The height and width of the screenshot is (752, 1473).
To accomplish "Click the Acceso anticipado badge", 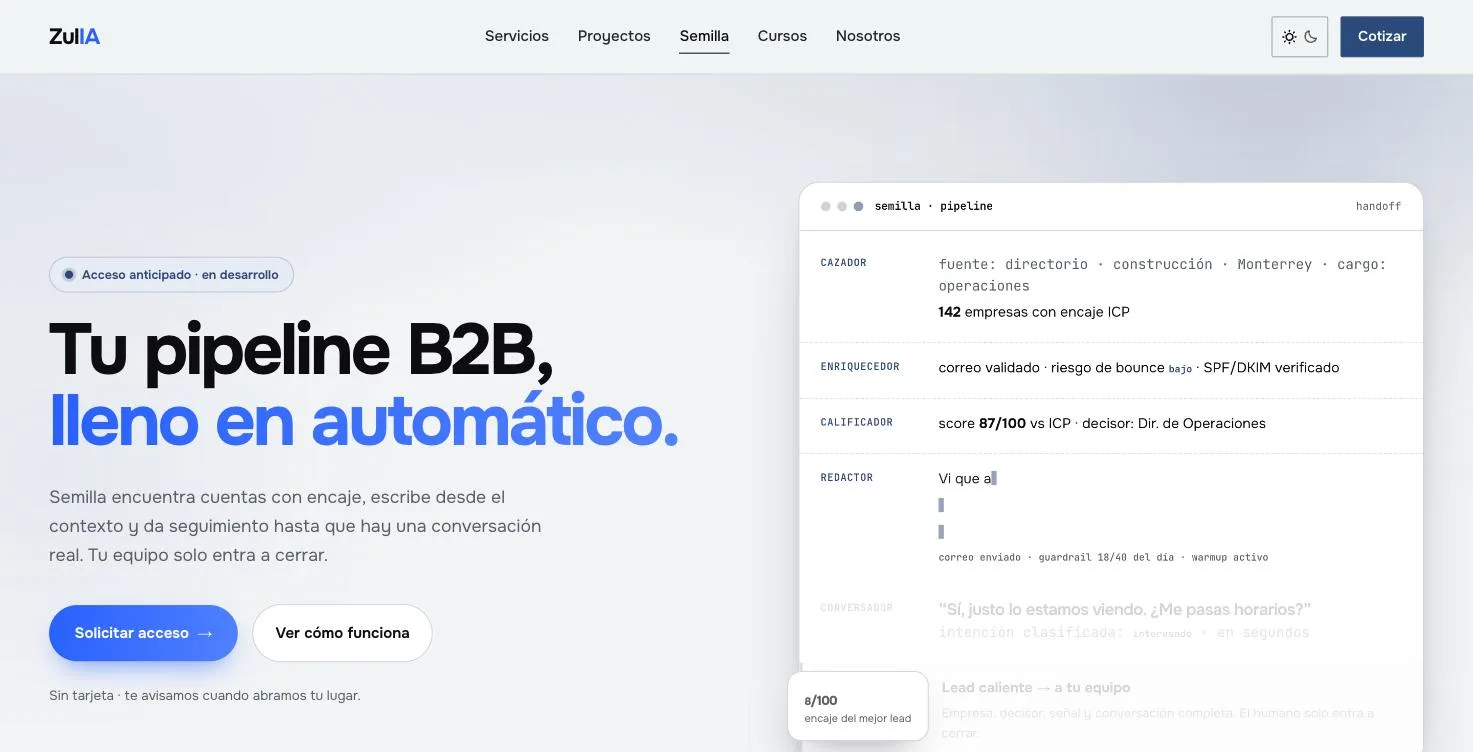I will click(171, 275).
